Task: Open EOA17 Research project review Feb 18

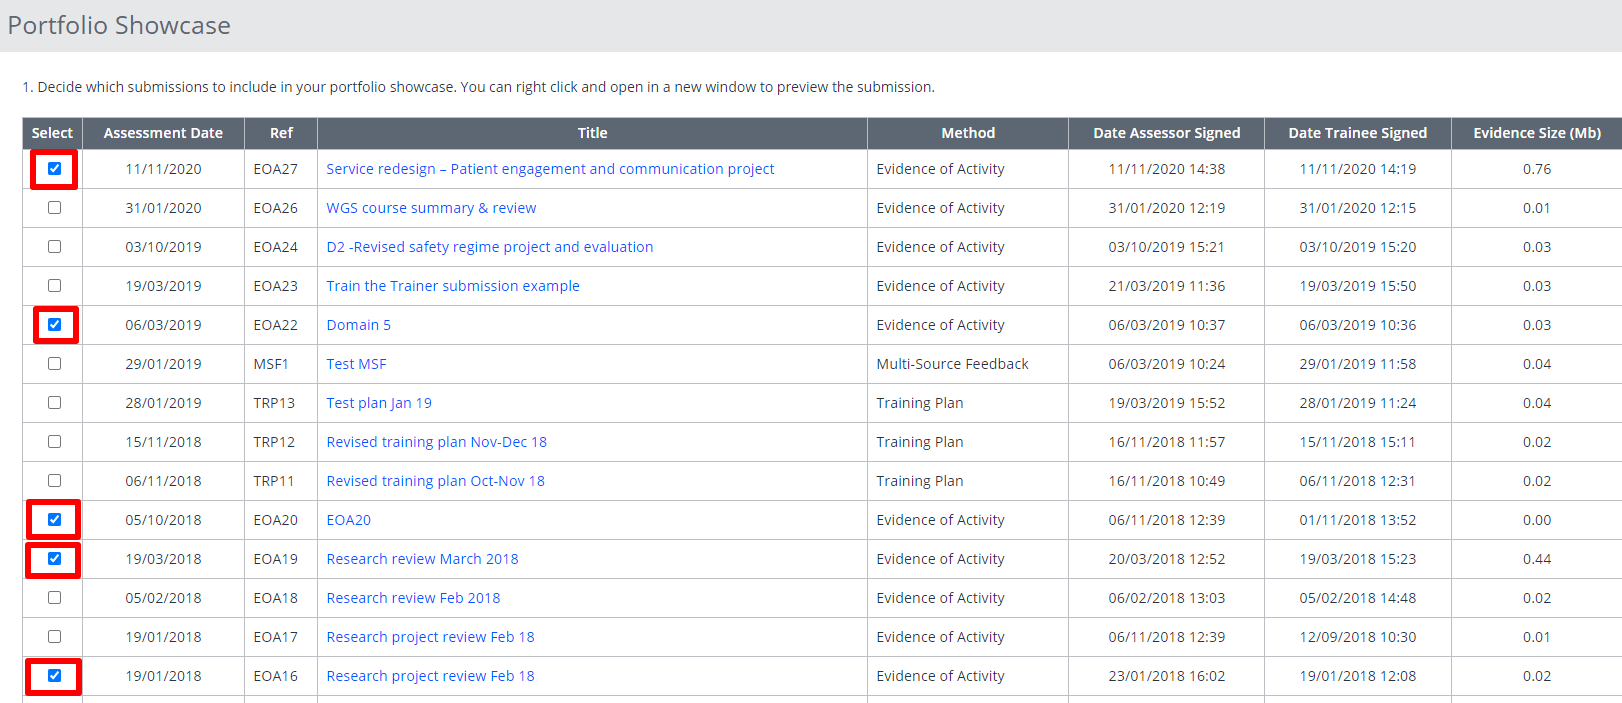Action: click(430, 637)
